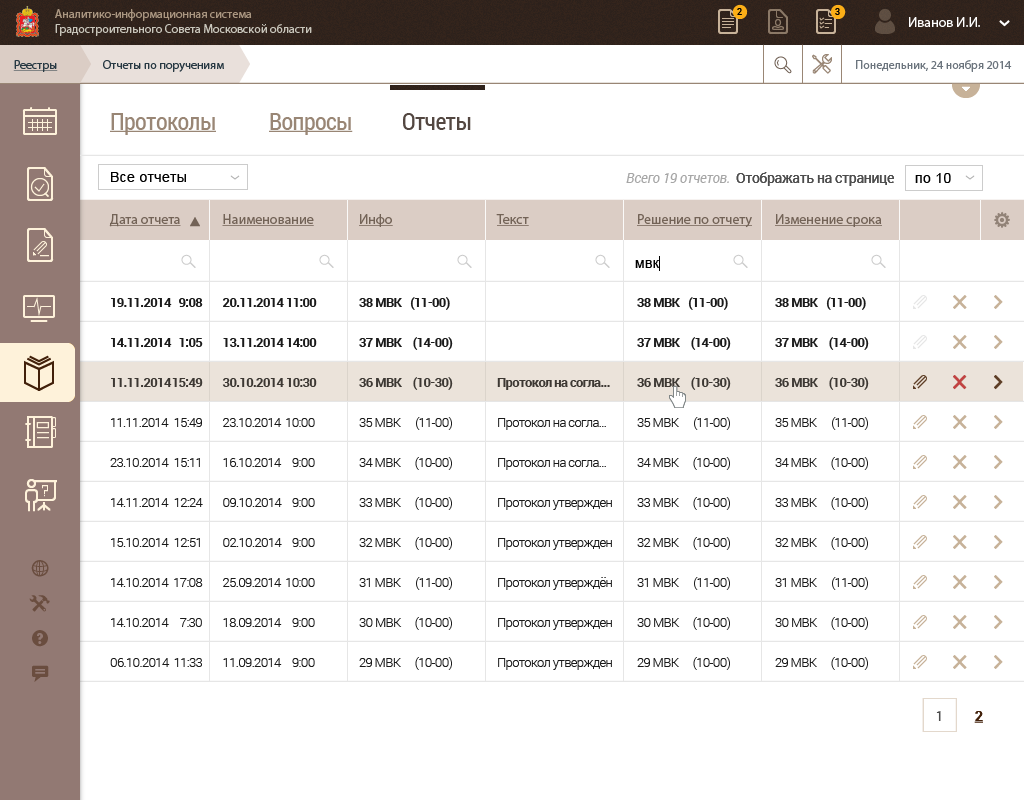The height and width of the screenshot is (800, 1024).
Task: Sort by Изменение срока column header
Action: click(x=828, y=220)
